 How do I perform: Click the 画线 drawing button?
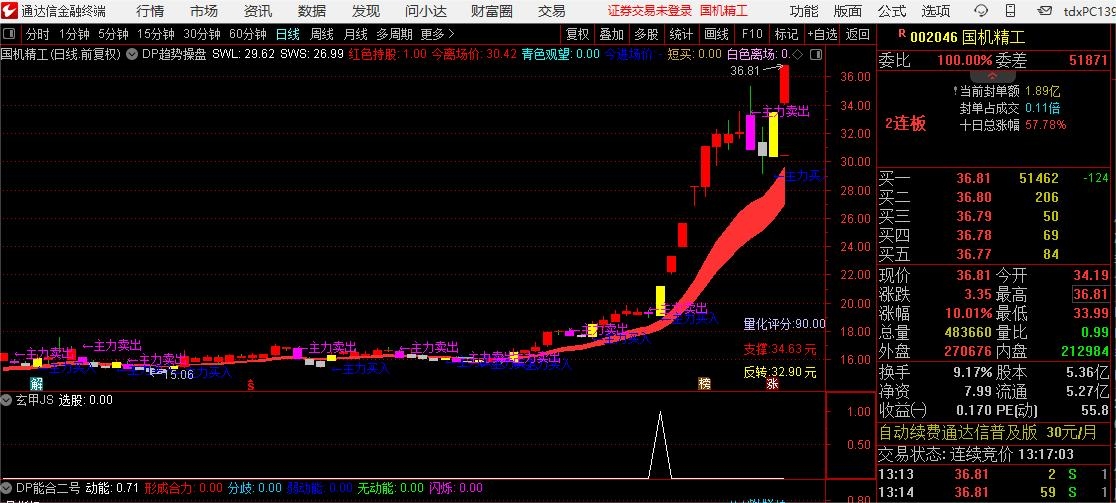tap(716, 34)
